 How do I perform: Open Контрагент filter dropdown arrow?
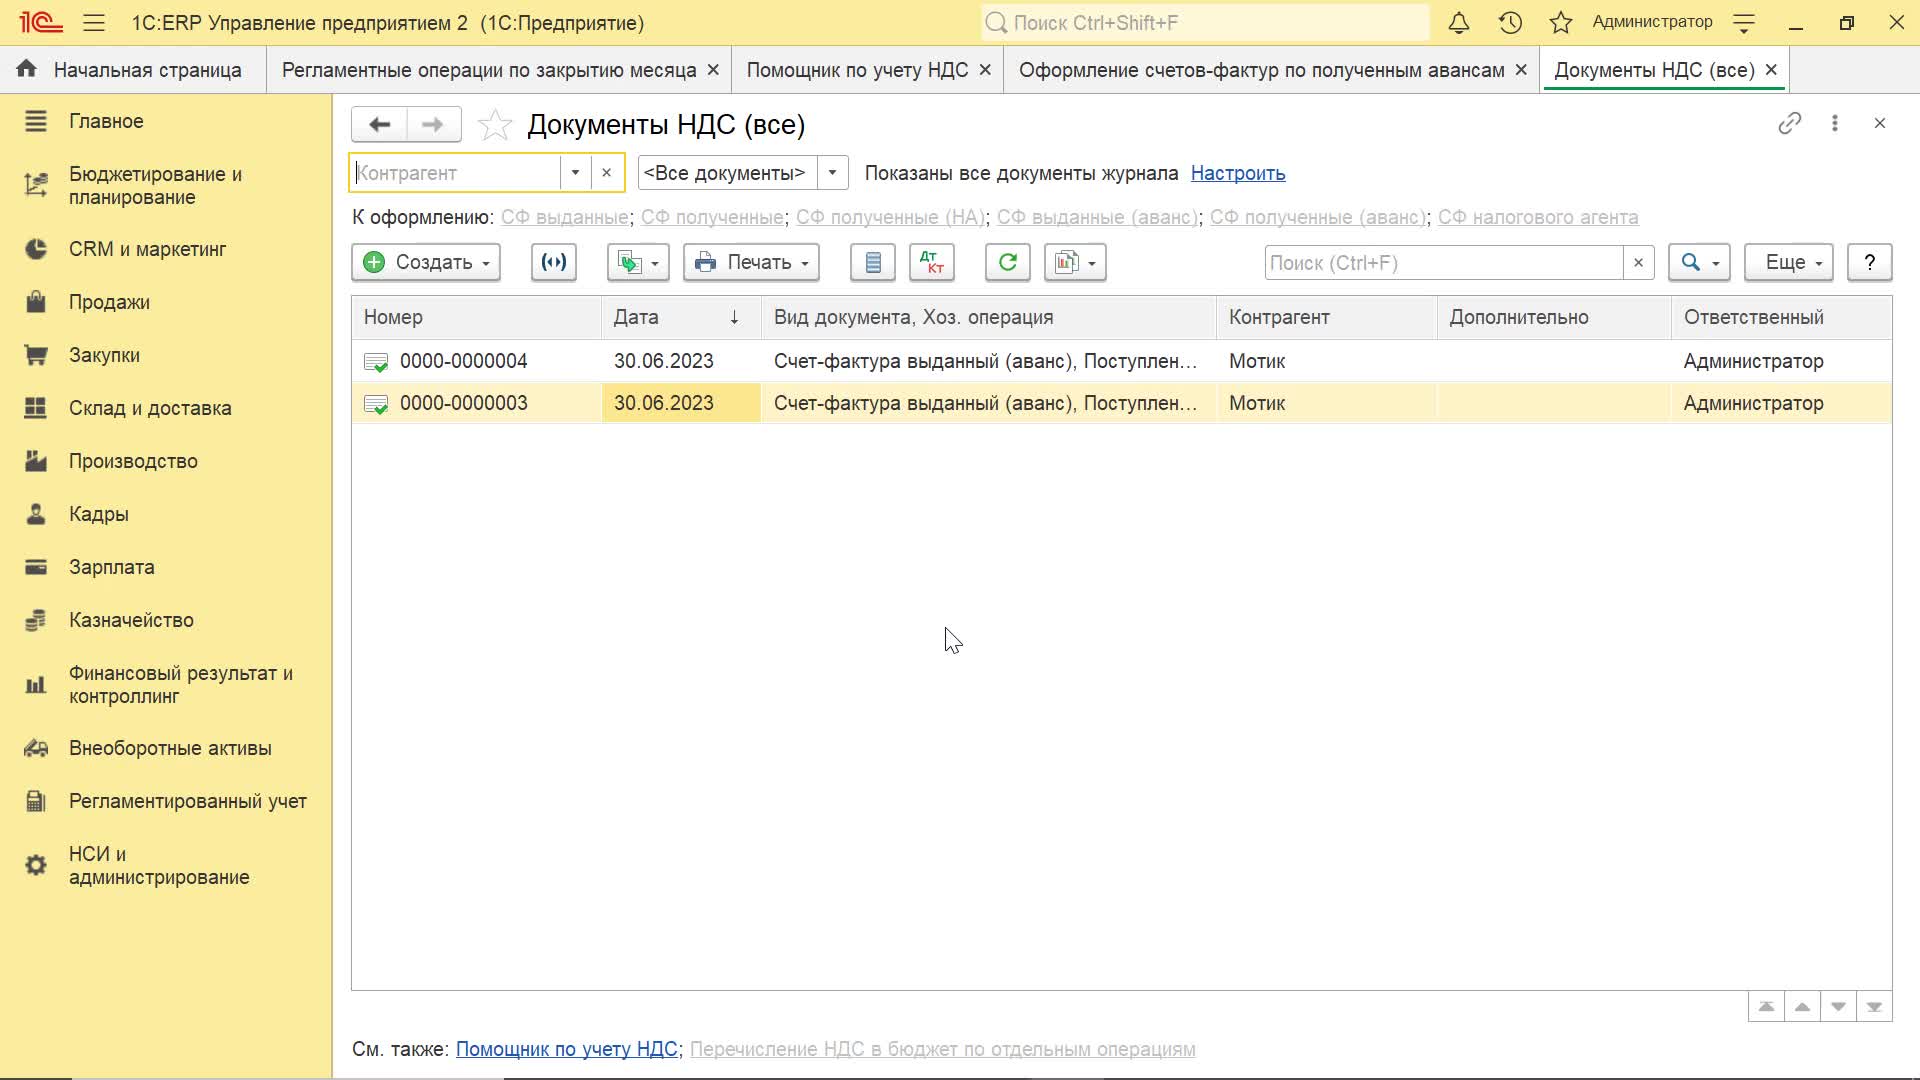[x=575, y=172]
